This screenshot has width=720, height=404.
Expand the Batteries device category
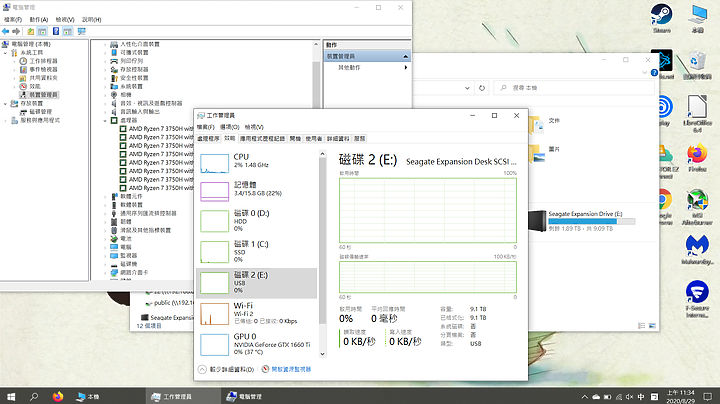tap(105, 239)
